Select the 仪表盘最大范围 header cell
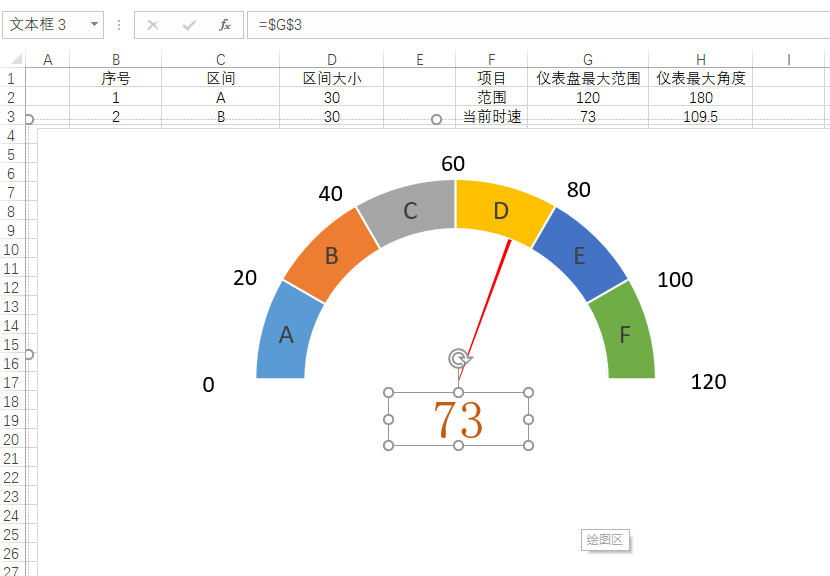830x576 pixels. tap(588, 77)
